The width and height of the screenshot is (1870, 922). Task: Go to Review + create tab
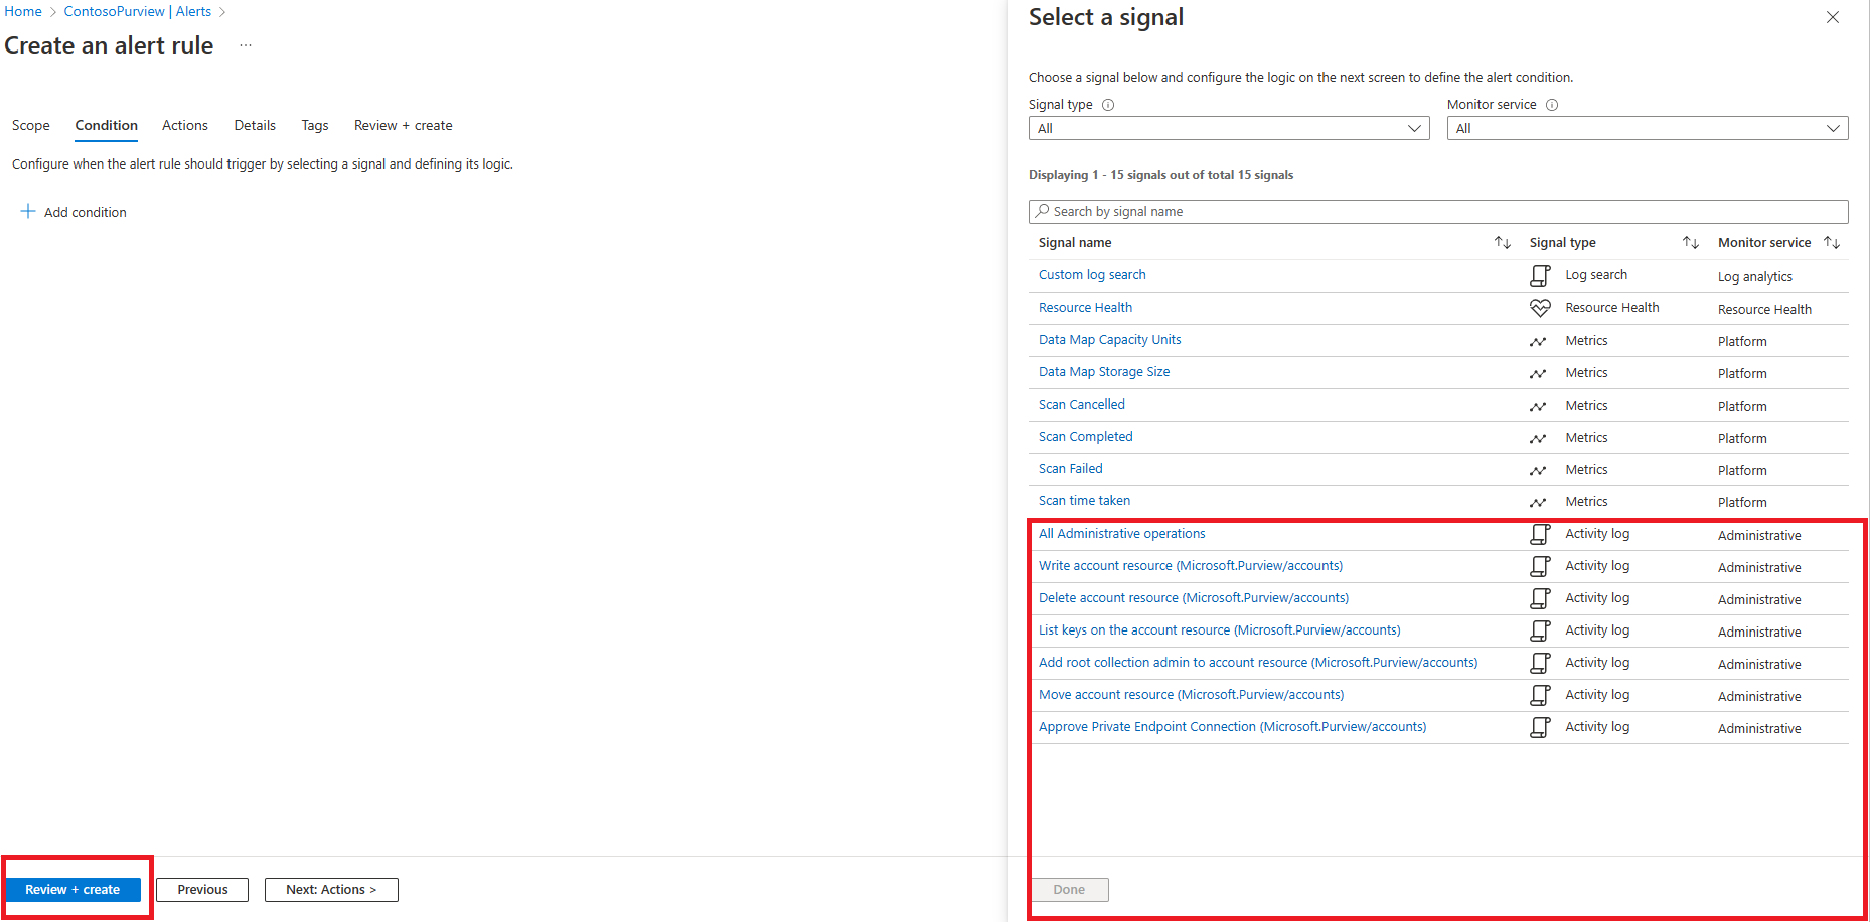click(403, 126)
